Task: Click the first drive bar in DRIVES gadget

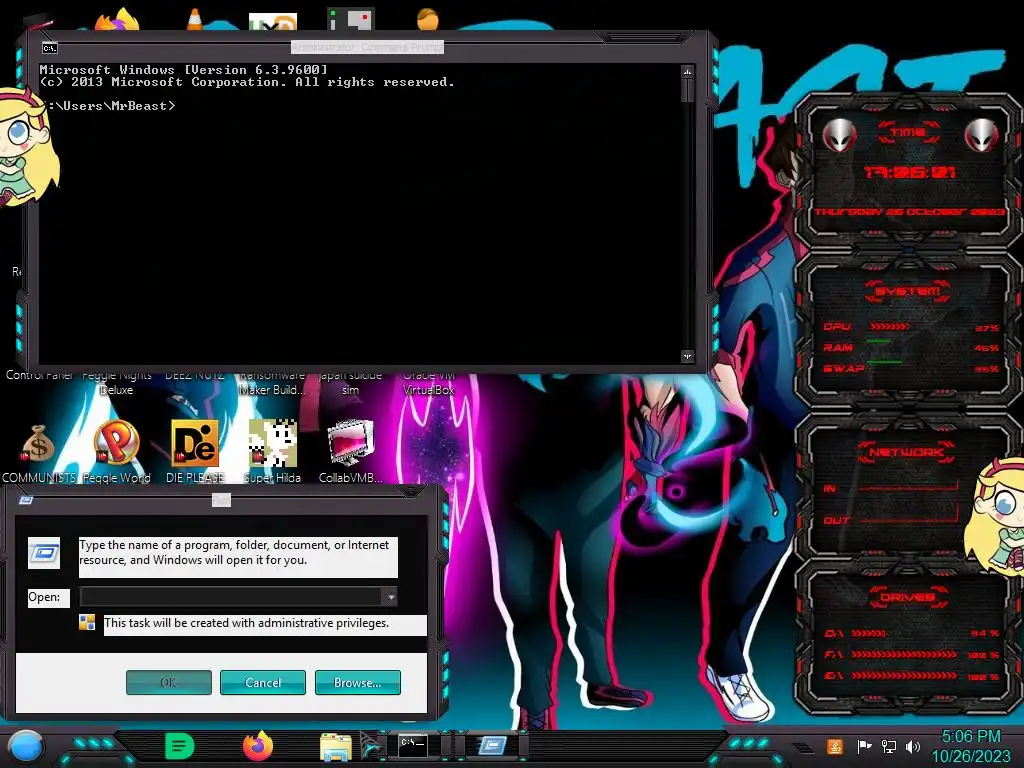Action: tap(869, 633)
